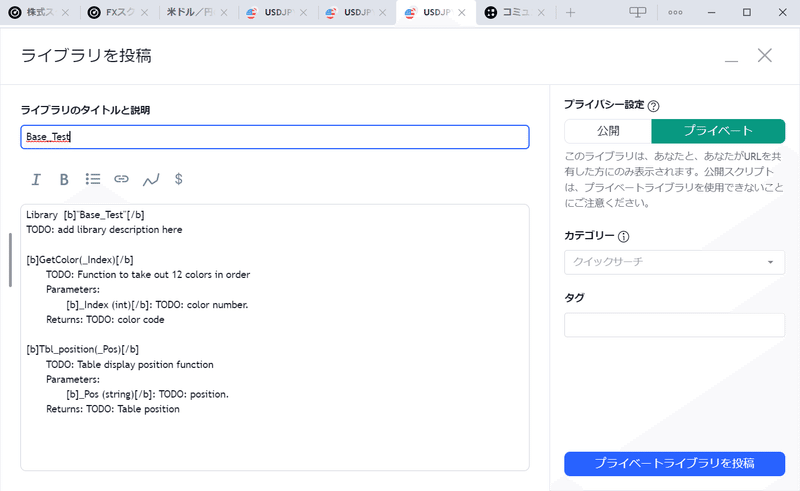Expand the クイックサーチ category dropdown

tap(674, 262)
